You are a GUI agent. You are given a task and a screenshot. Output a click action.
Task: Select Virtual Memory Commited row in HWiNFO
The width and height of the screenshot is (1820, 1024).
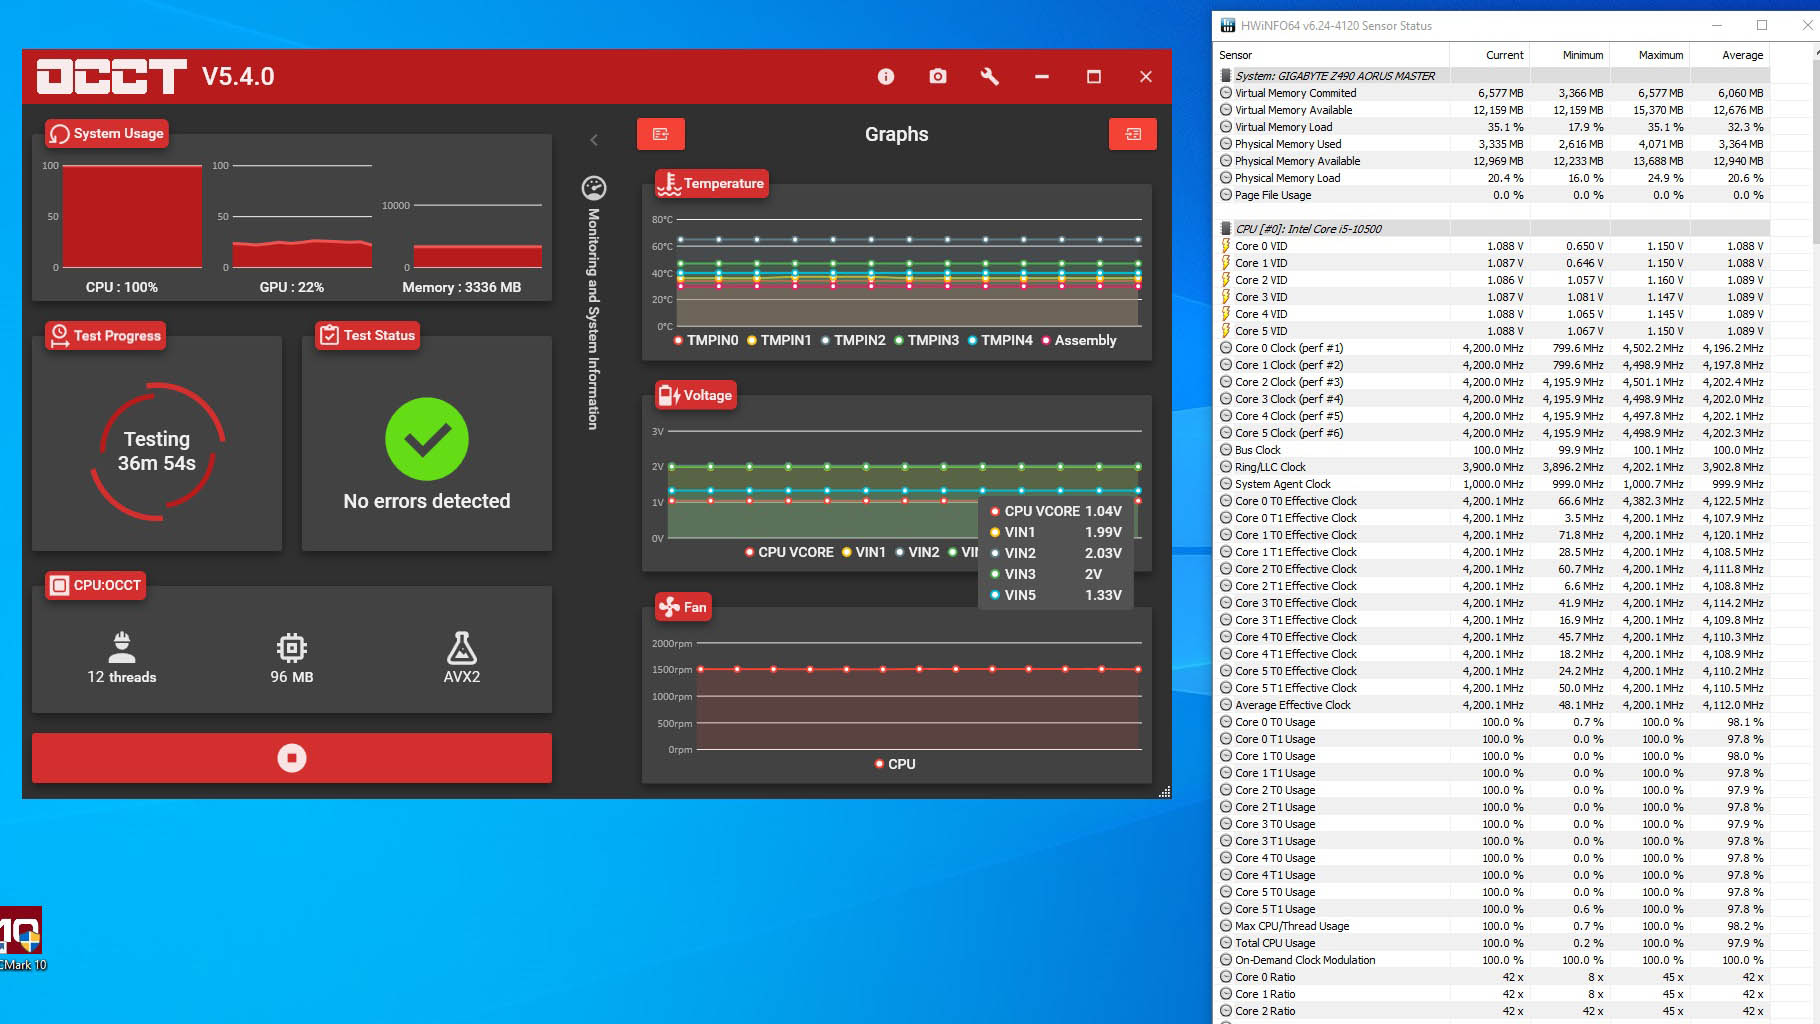pos(1491,93)
